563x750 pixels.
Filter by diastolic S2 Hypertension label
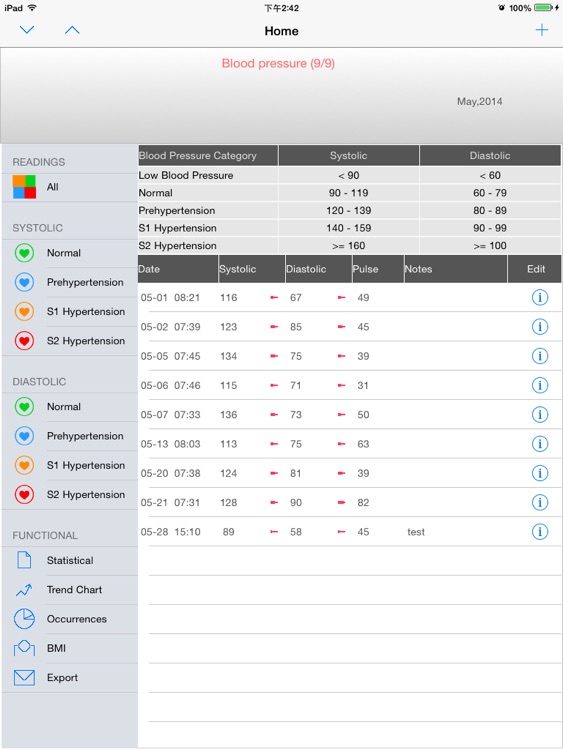click(x=86, y=495)
